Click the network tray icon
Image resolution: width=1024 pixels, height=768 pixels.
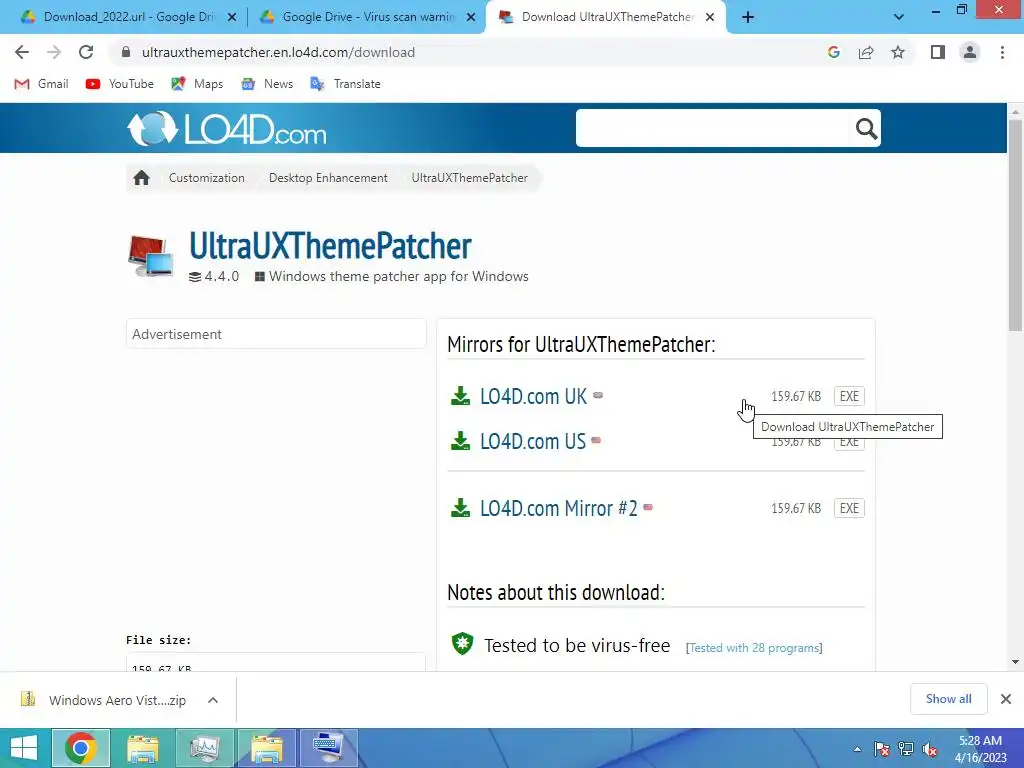point(906,749)
